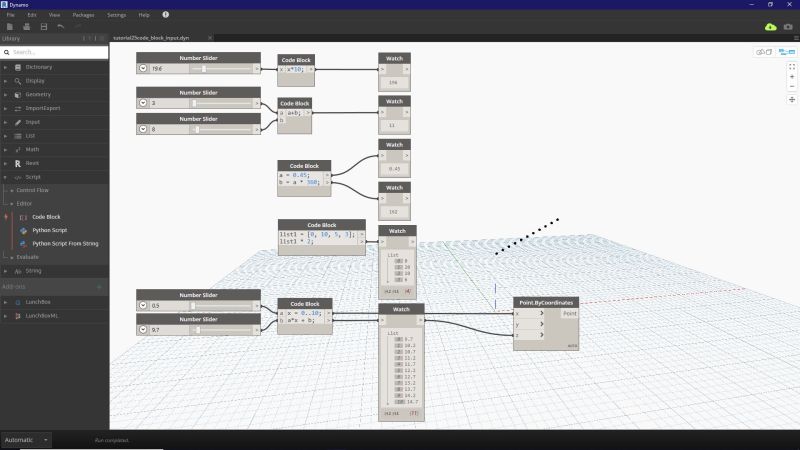This screenshot has height=450, width=800.
Task: Collapse the Script library category
Action: tap(6, 177)
